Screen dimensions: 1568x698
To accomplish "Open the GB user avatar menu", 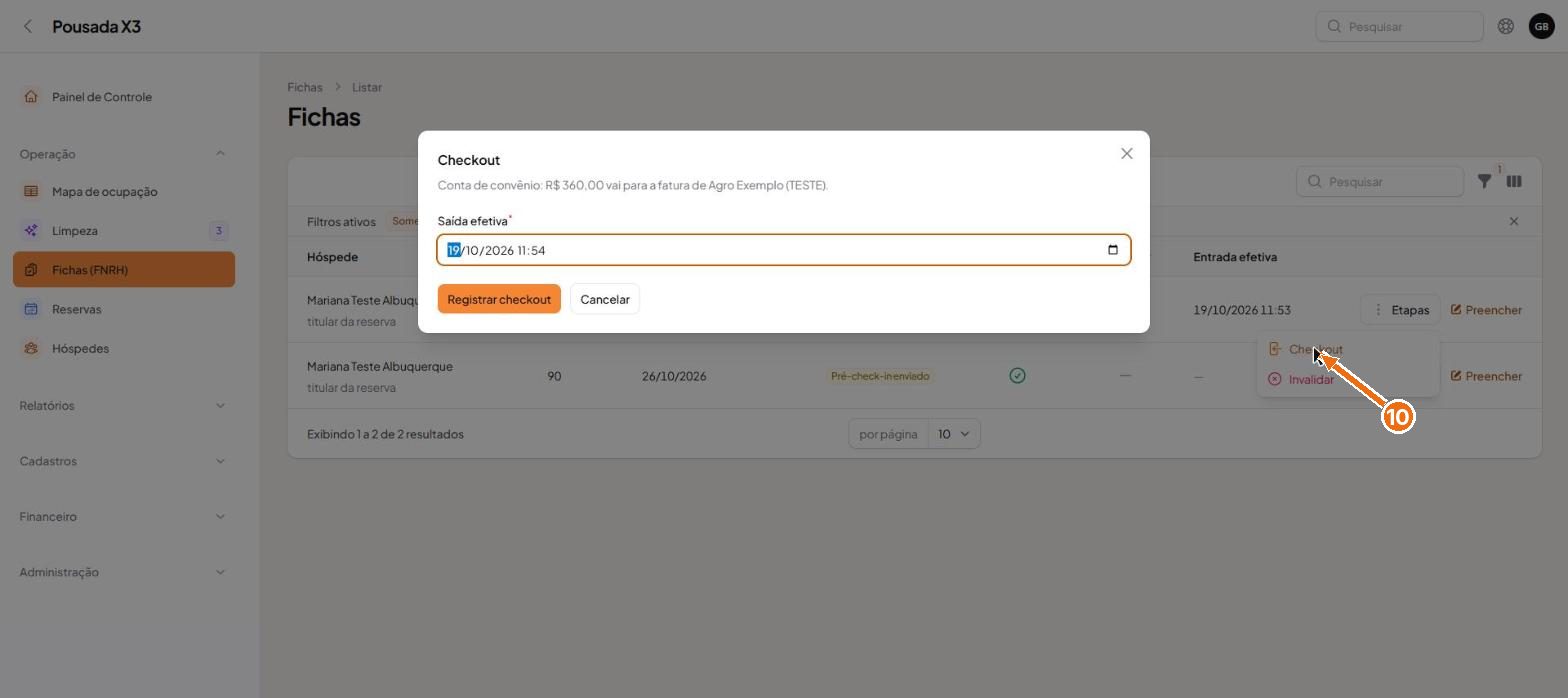I will pos(1541,27).
